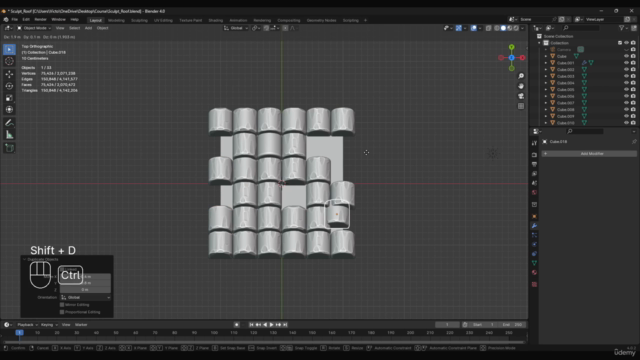Switch to the UV Editing workspace tab
The width and height of the screenshot is (640, 360).
tap(163, 20)
